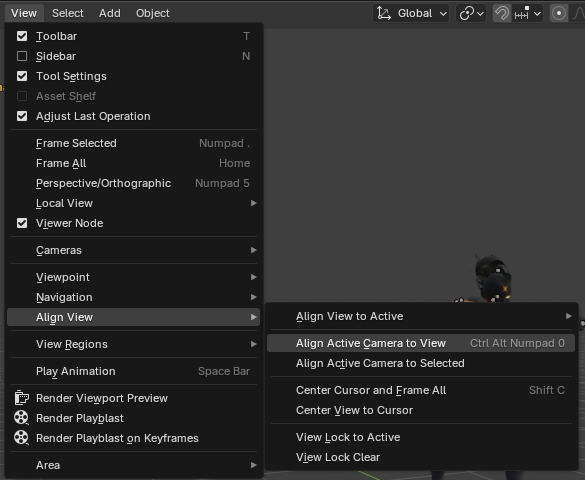Open the Object menu

[x=153, y=13]
